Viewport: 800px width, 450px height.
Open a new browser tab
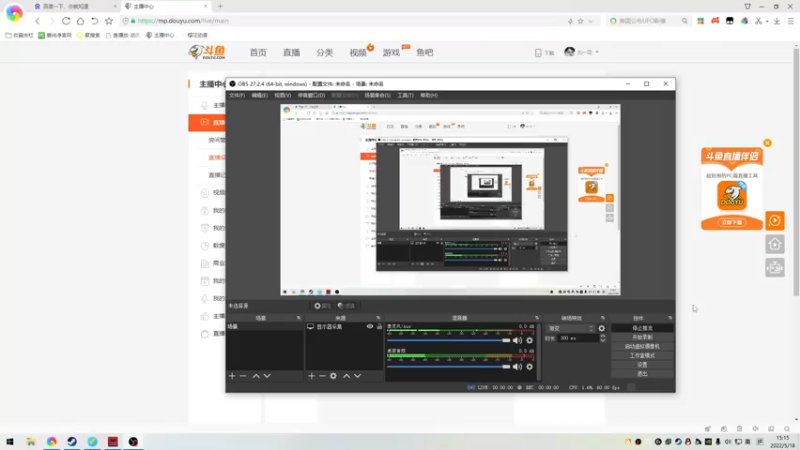[x=220, y=6]
